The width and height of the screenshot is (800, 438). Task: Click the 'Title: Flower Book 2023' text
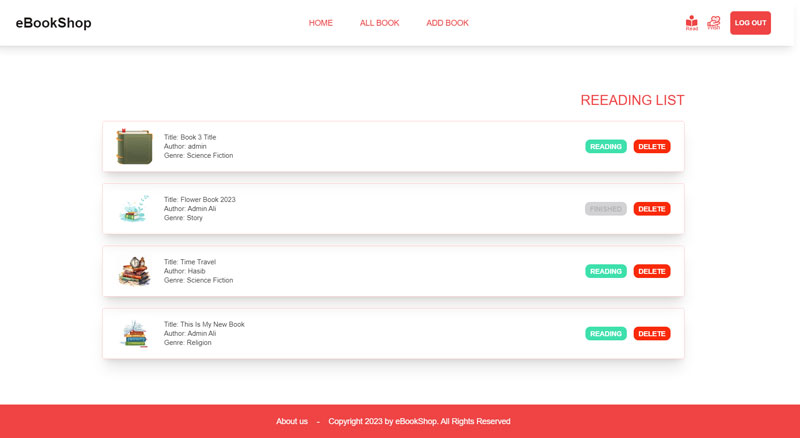pyautogui.click(x=199, y=200)
